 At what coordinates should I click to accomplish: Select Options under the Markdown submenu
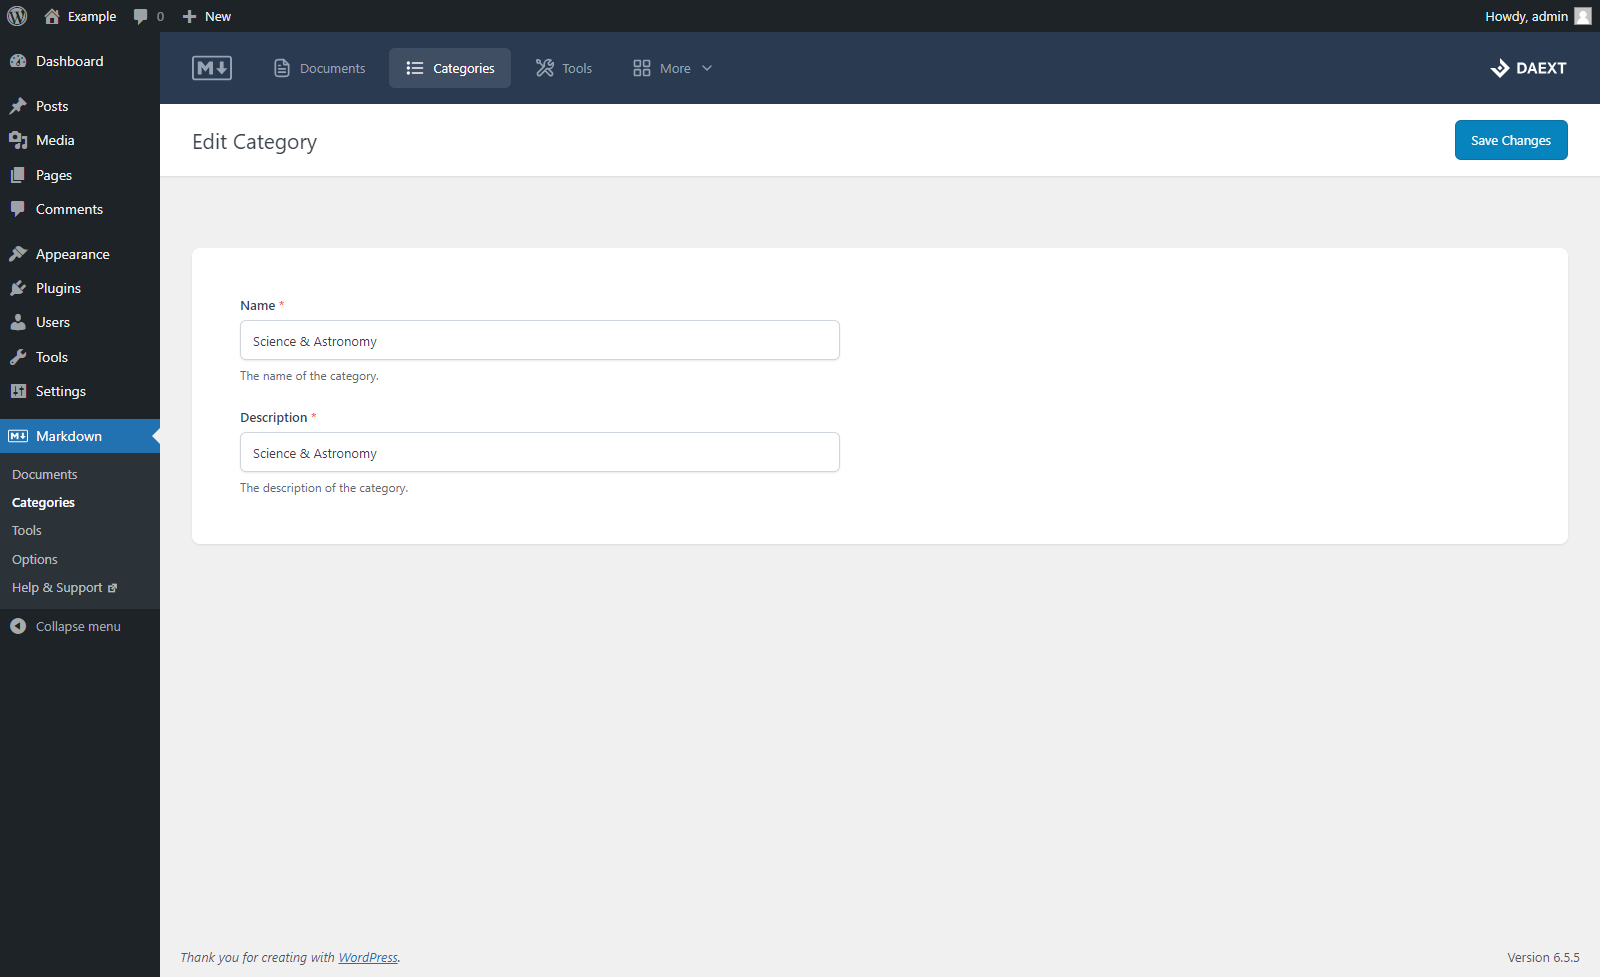click(35, 559)
